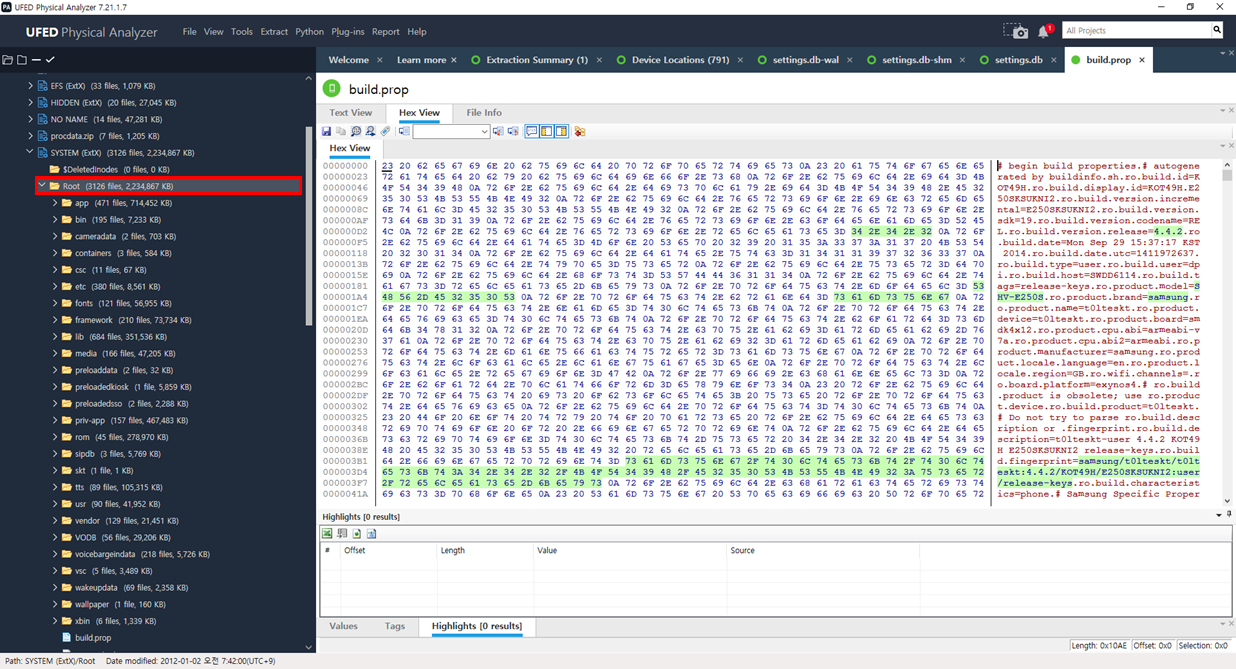Toggle the right pane layout button
Image resolution: width=1236 pixels, height=669 pixels.
click(x=562, y=131)
